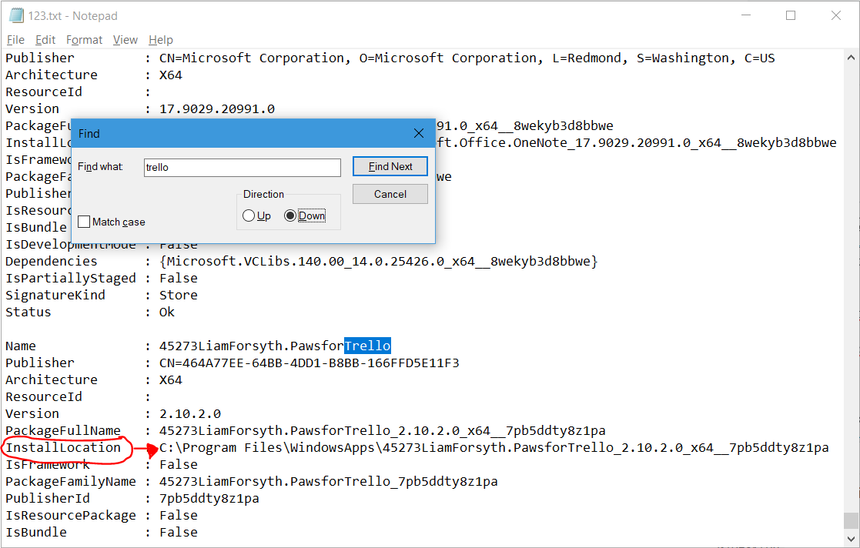Click the circled InstallLocation label
Viewport: 860px width, 548px height.
click(x=63, y=448)
